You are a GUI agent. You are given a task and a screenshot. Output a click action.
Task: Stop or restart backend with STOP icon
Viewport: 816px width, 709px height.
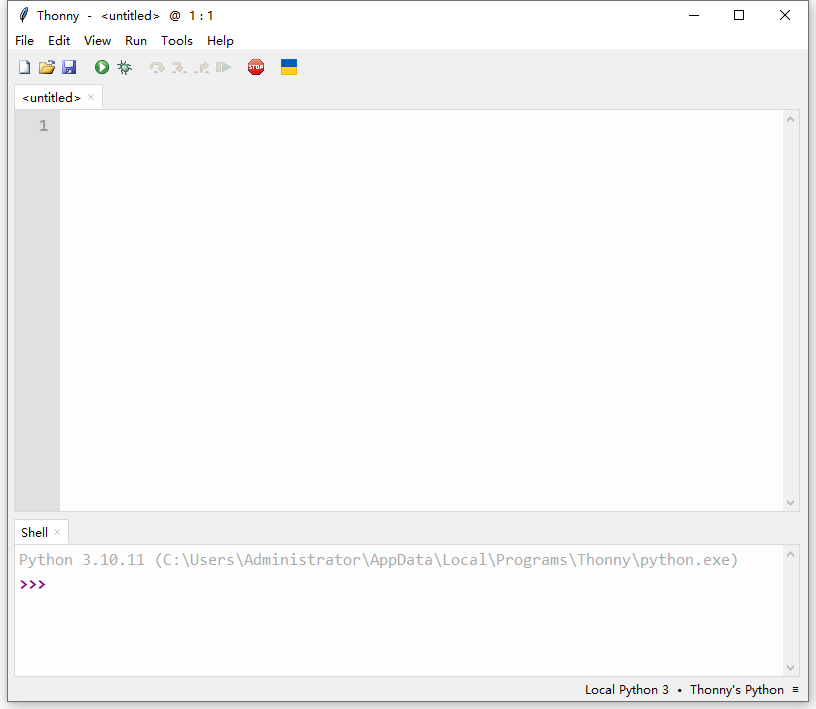click(x=256, y=67)
